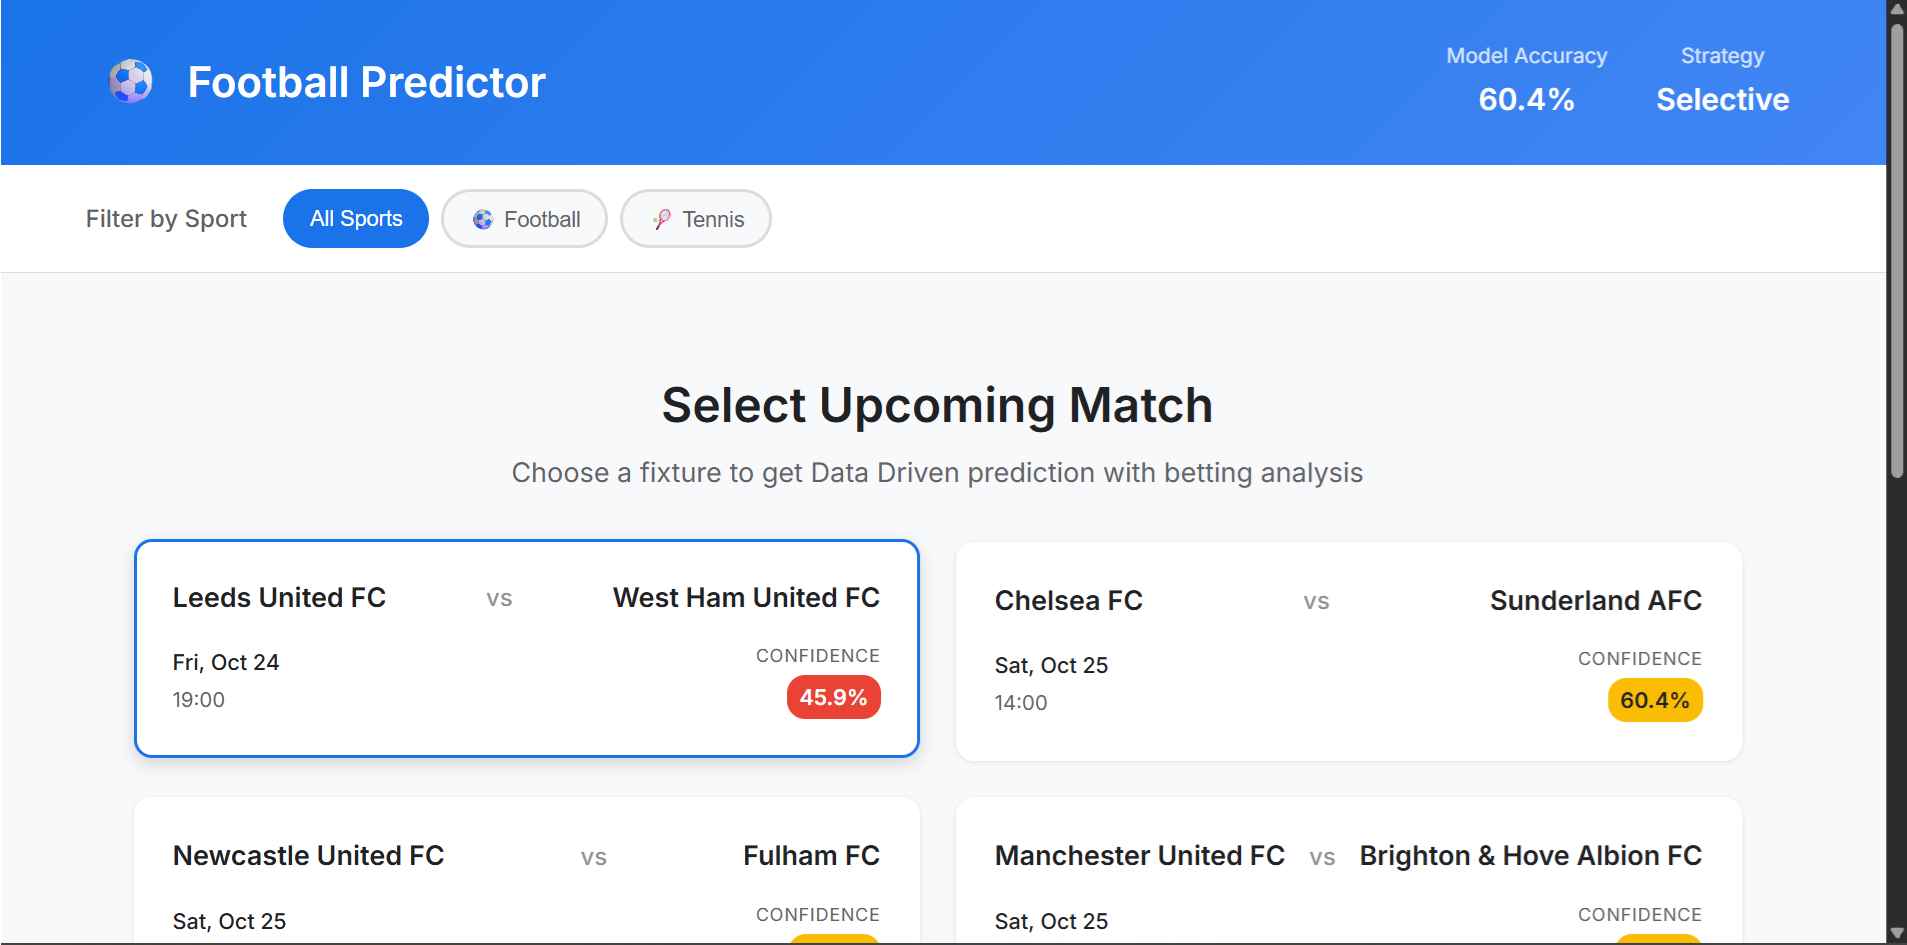Image resolution: width=1907 pixels, height=945 pixels.
Task: Click the Select Upcoming Match heading
Action: [936, 405]
